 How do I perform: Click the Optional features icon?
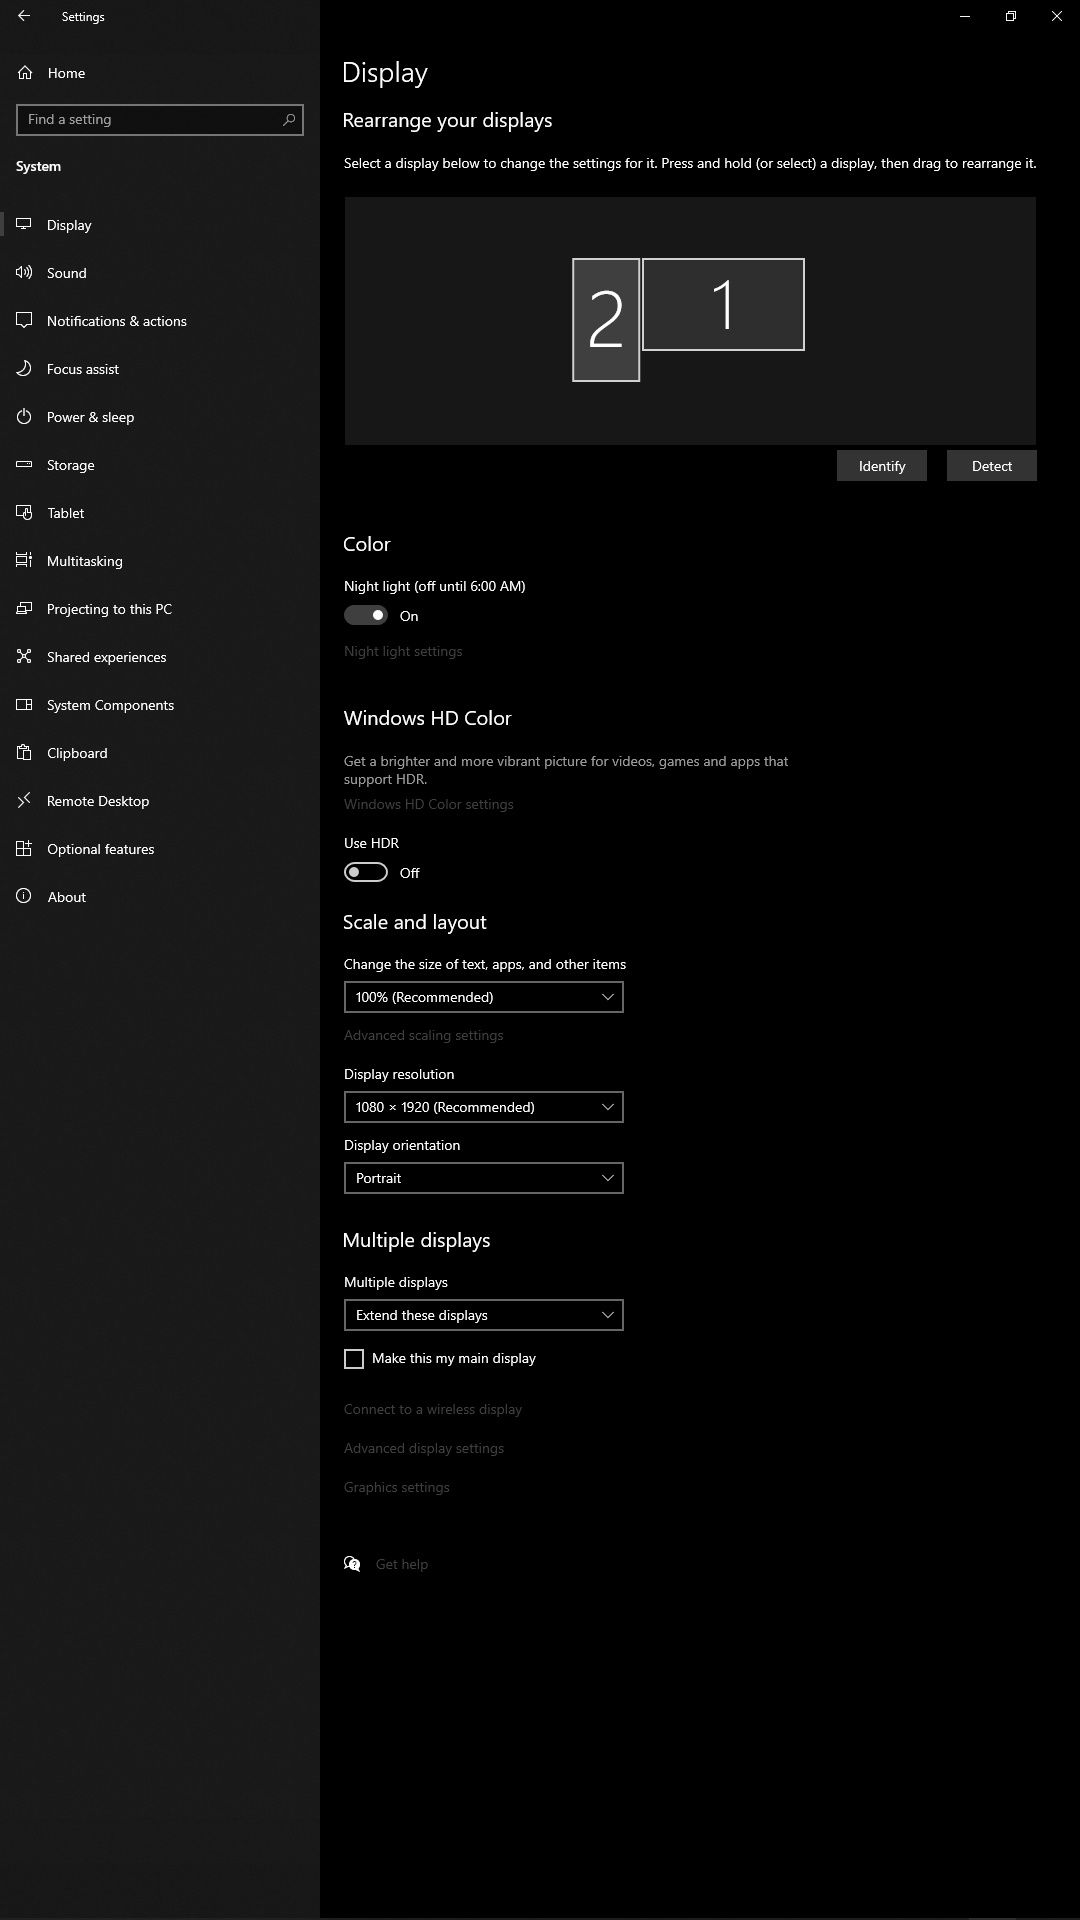[24, 848]
